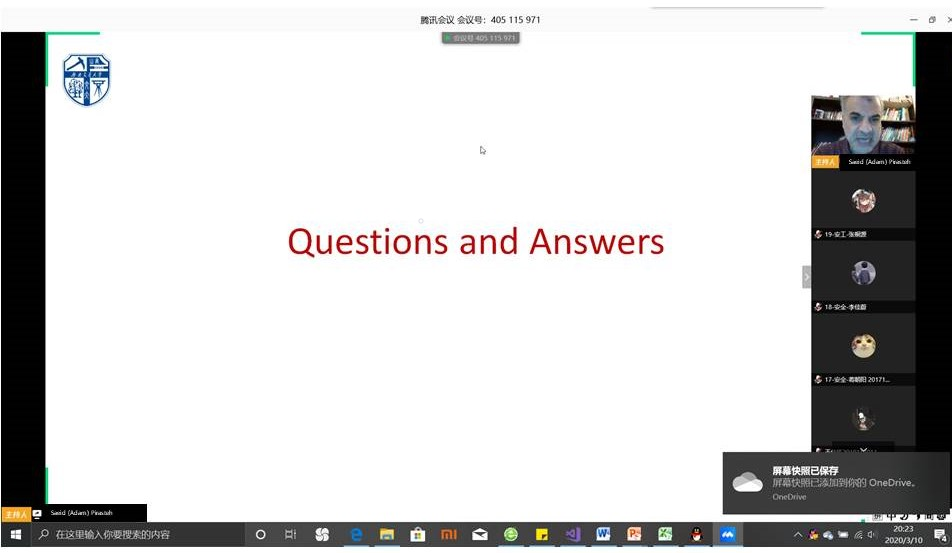Switch to Word from the taskbar
Image resolution: width=952 pixels, height=553 pixels.
pyautogui.click(x=603, y=535)
